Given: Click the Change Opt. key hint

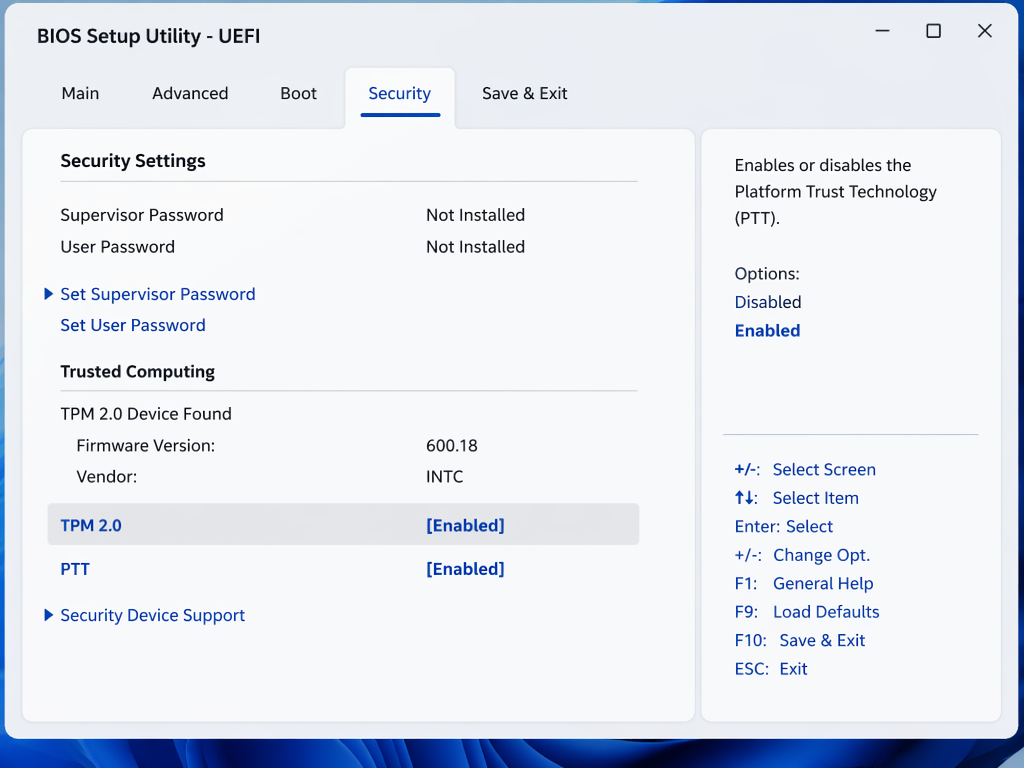Looking at the screenshot, I should (x=802, y=555).
